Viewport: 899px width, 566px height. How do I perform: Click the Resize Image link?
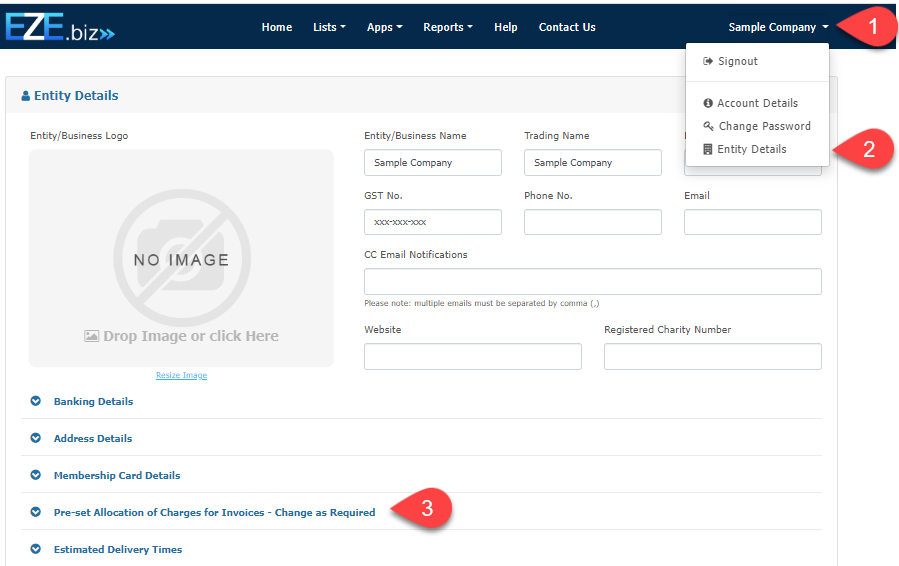pyautogui.click(x=181, y=375)
